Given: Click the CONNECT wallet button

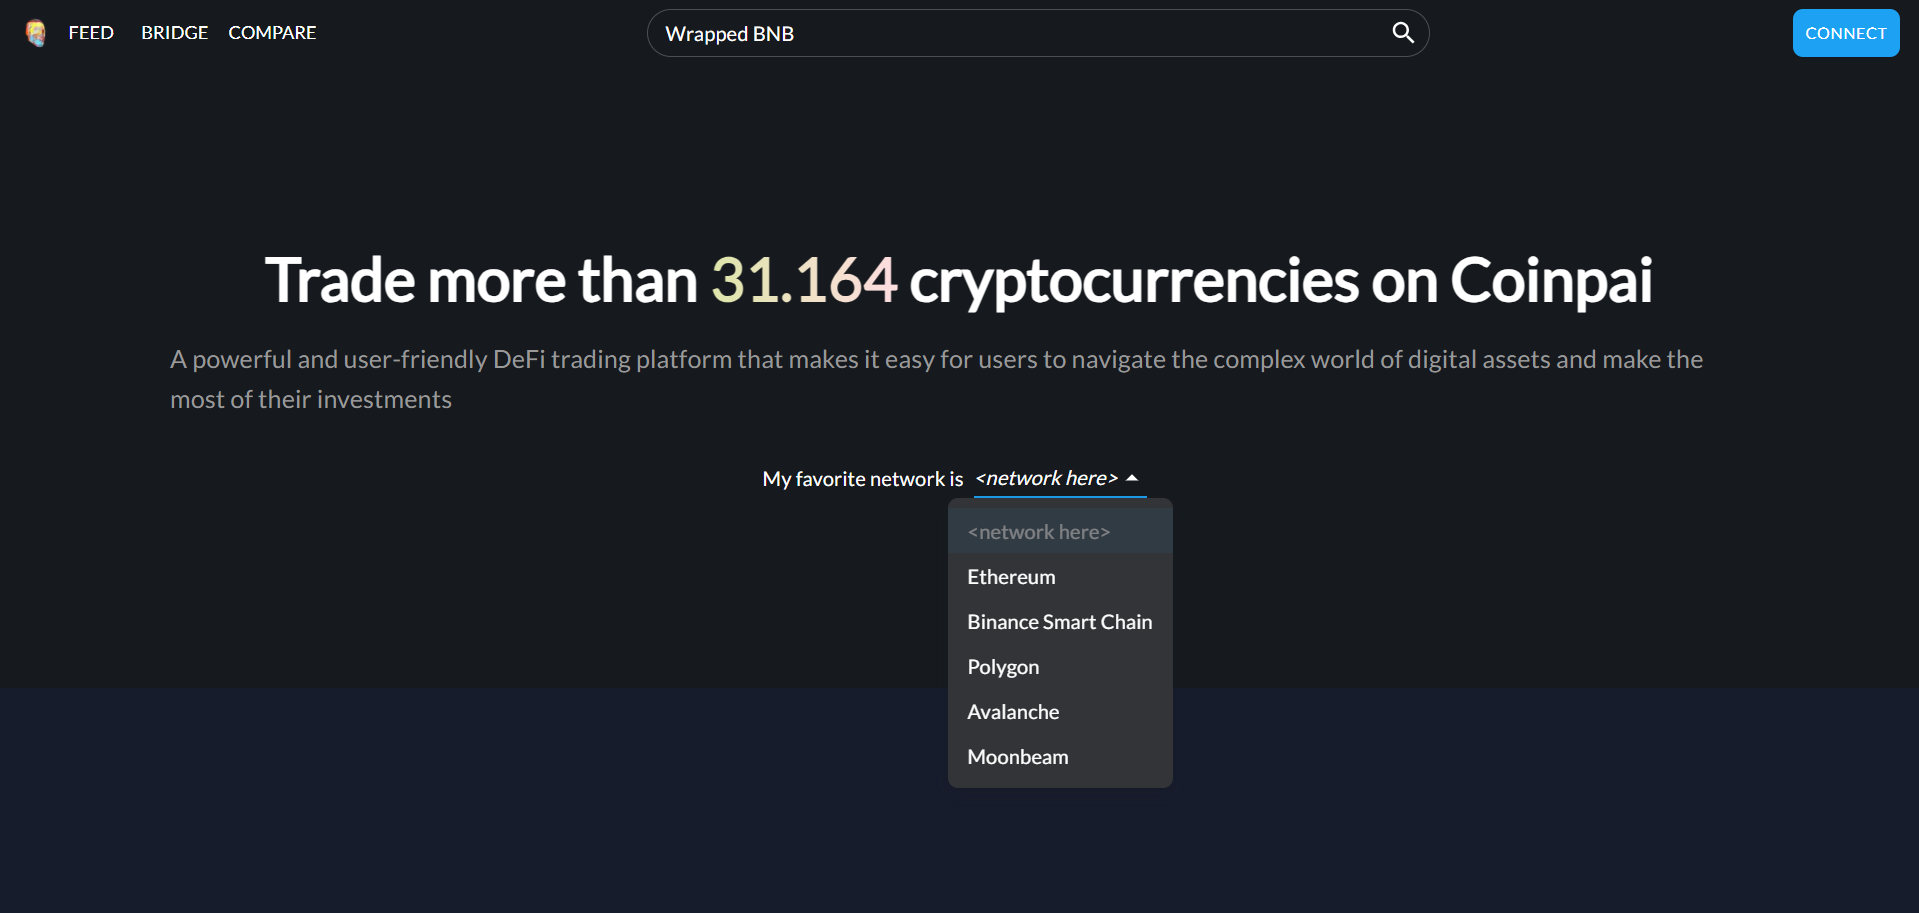Looking at the screenshot, I should click(1846, 33).
